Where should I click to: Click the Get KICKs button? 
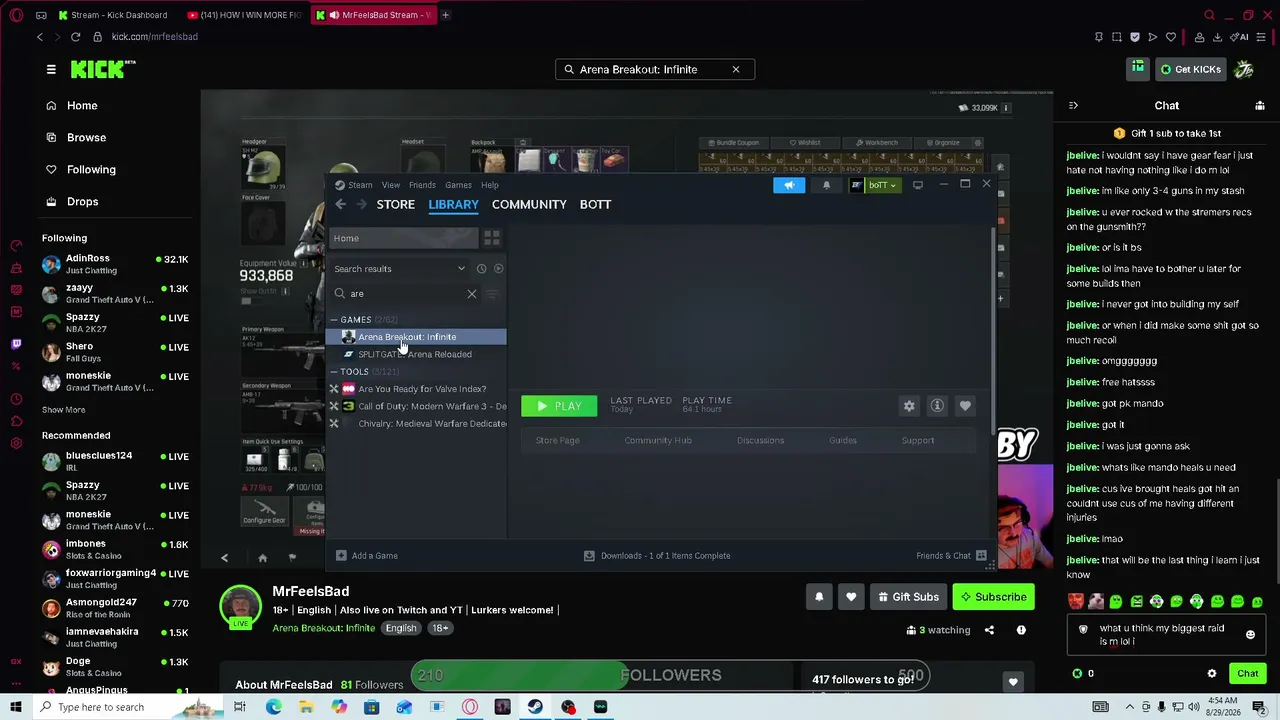[1190, 69]
